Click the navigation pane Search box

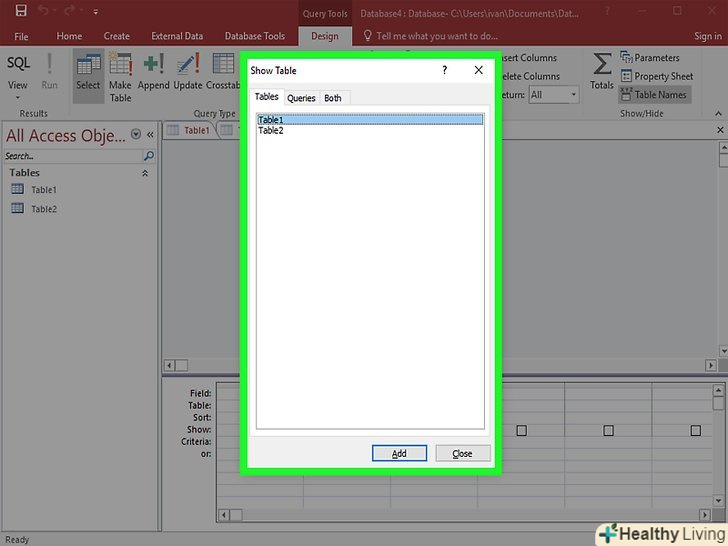72,156
